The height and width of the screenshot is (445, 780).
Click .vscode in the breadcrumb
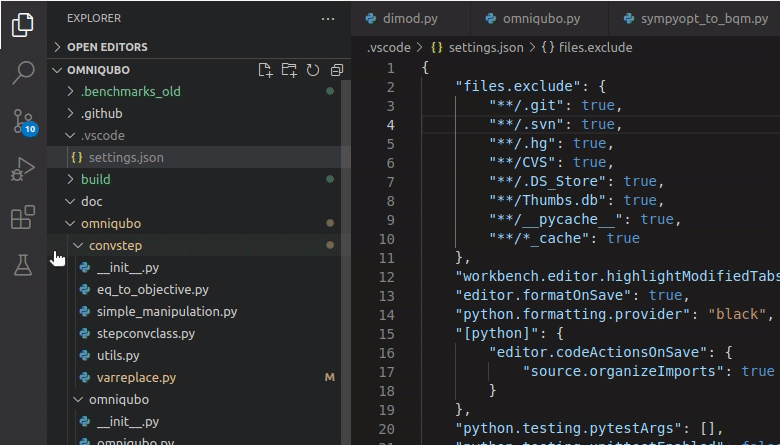tap(389, 48)
